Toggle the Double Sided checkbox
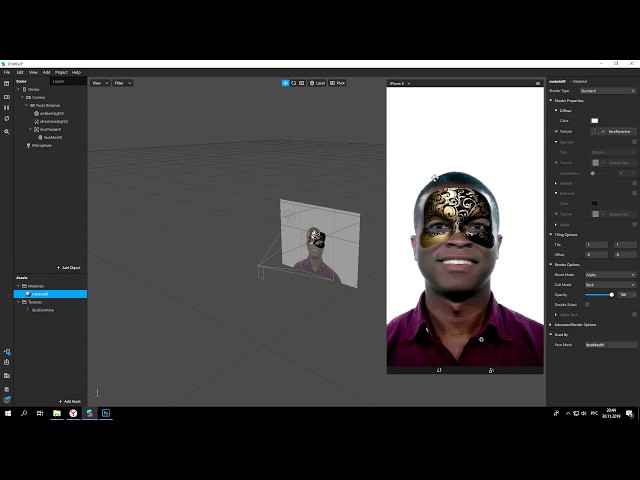 pos(588,304)
